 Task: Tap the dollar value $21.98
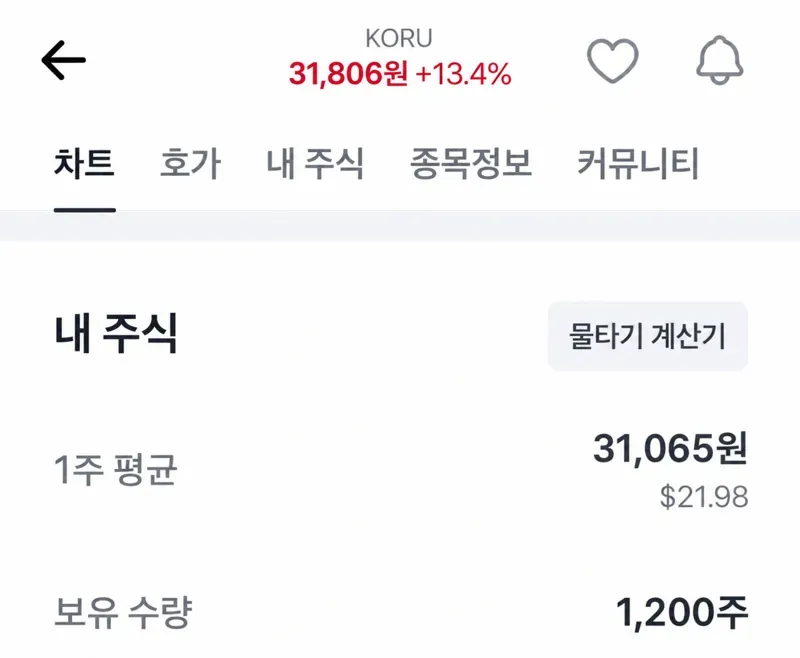[x=704, y=497]
